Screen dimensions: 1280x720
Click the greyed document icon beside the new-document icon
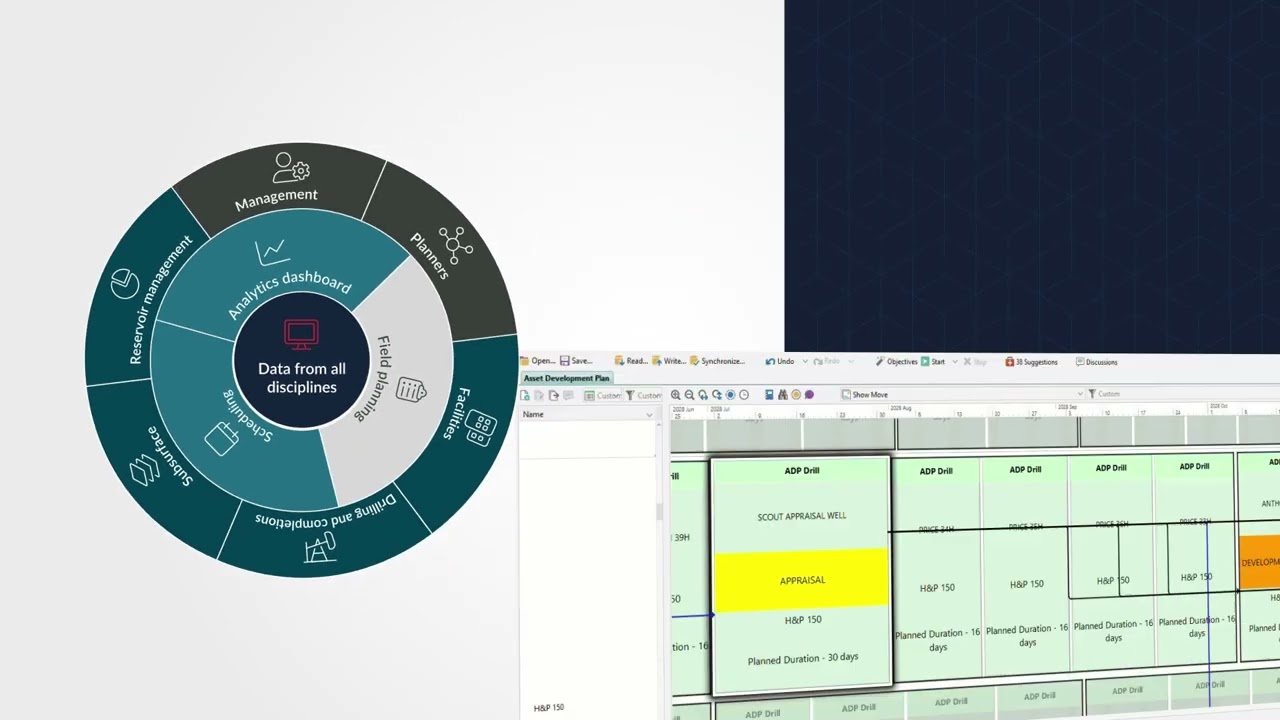pos(539,395)
